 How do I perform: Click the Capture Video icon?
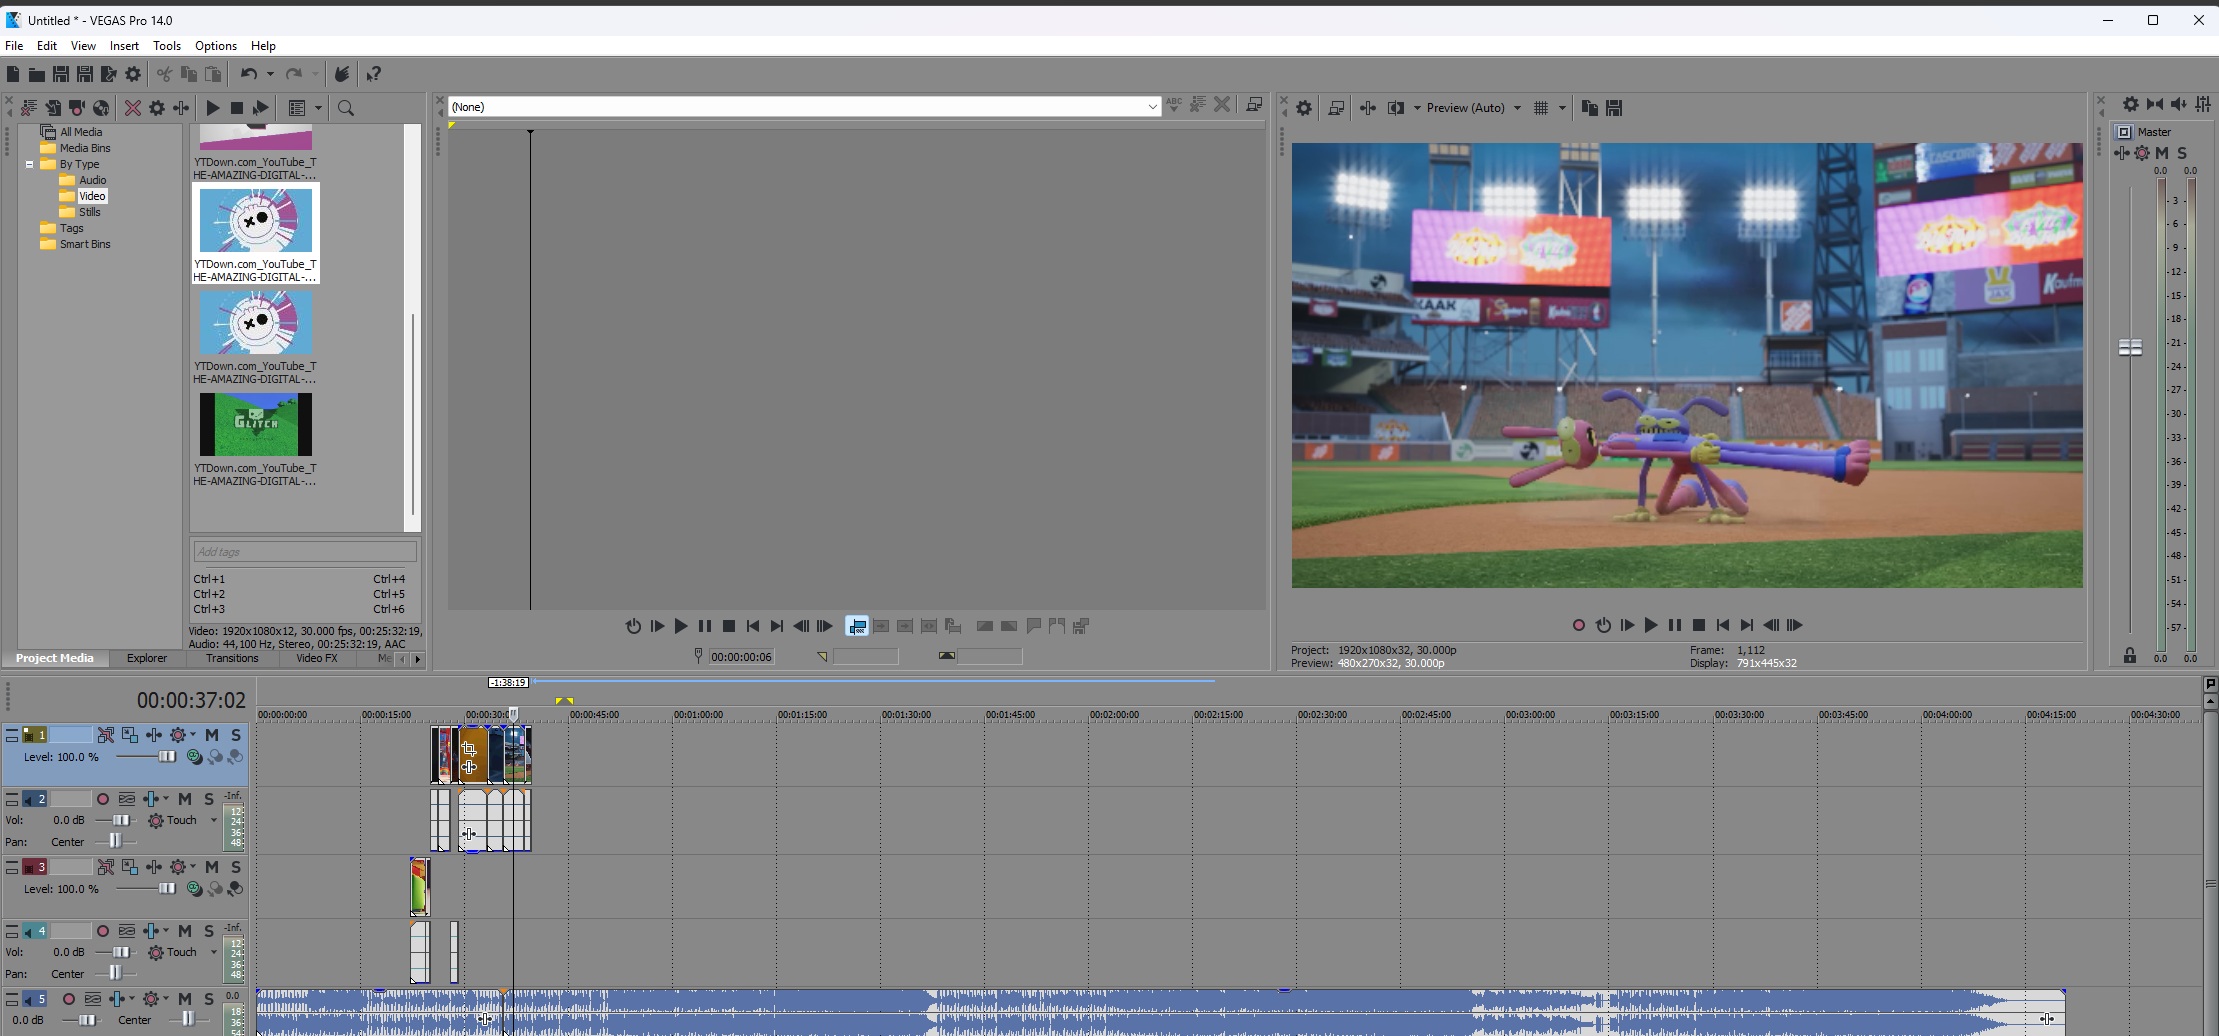pyautogui.click(x=77, y=108)
